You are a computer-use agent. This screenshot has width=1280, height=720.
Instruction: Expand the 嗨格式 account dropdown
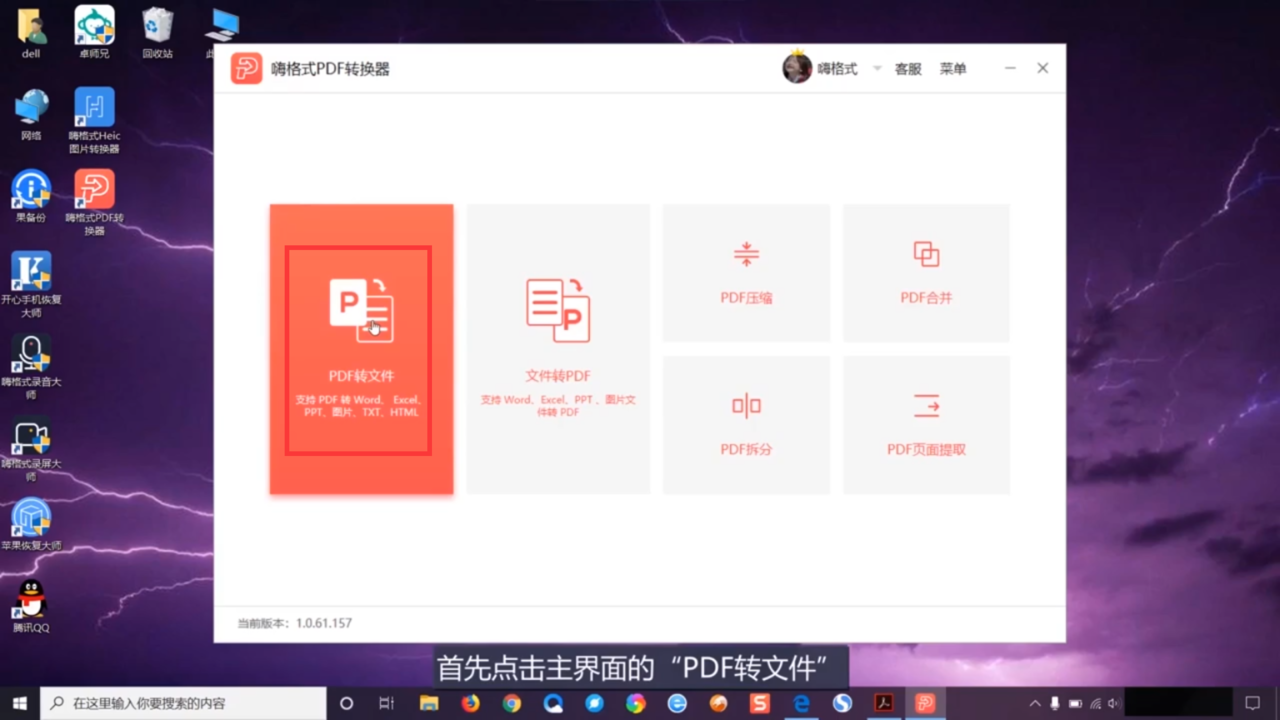click(x=876, y=68)
